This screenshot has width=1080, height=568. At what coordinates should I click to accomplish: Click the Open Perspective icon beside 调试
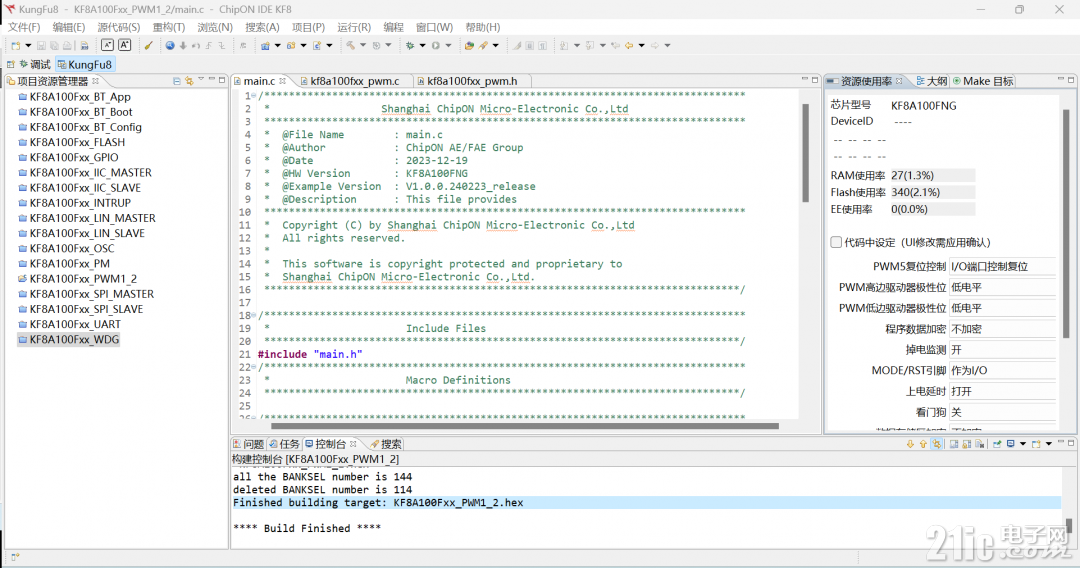10,64
